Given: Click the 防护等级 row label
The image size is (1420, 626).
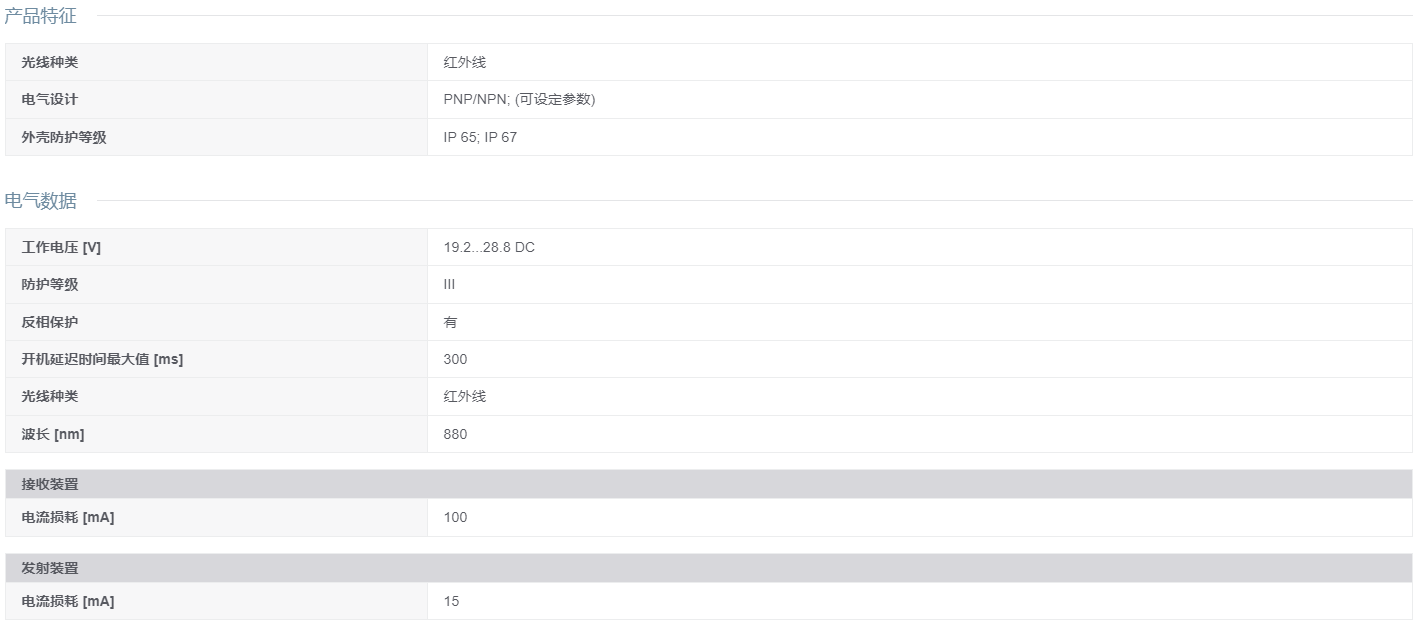Looking at the screenshot, I should (x=50, y=284).
